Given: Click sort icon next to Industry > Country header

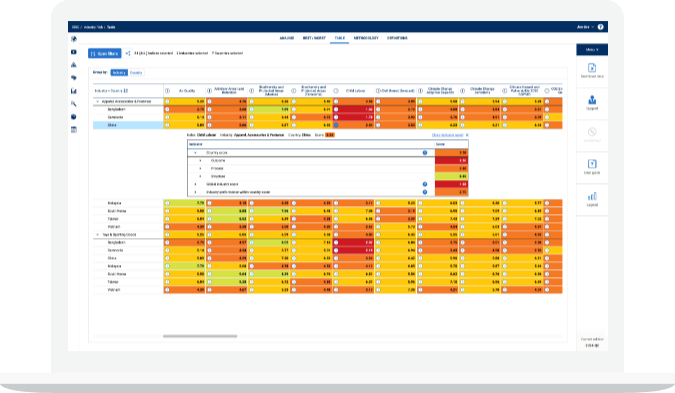Looking at the screenshot, I should [126, 91].
